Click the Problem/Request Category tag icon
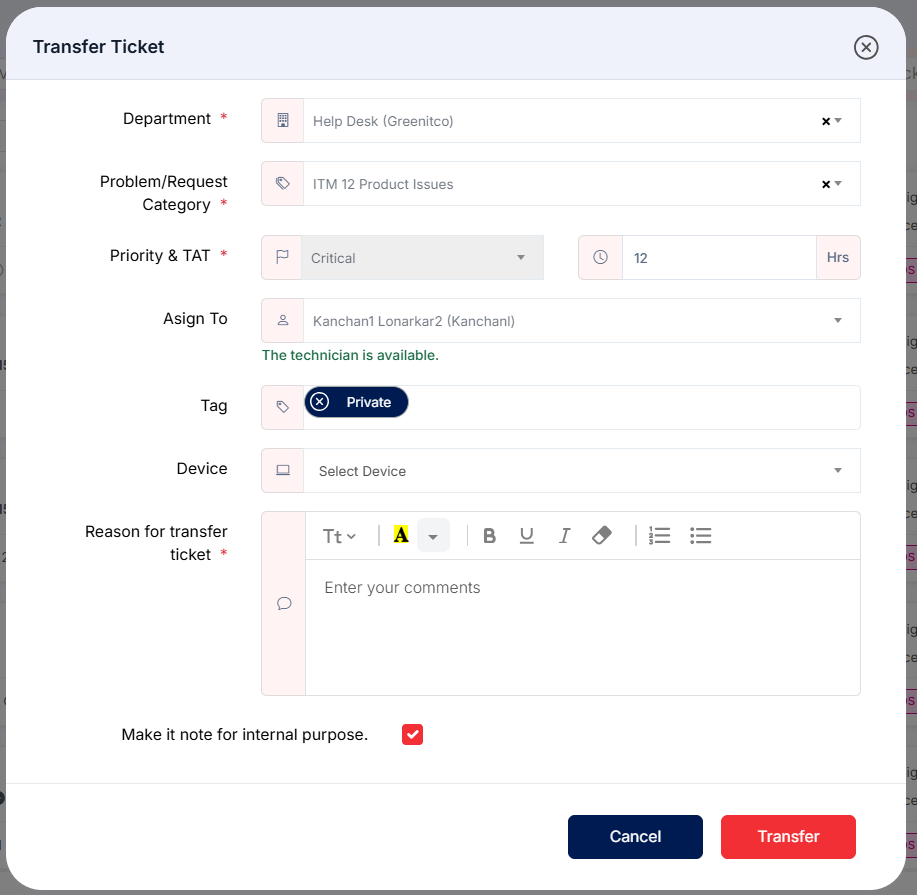 pos(282,184)
